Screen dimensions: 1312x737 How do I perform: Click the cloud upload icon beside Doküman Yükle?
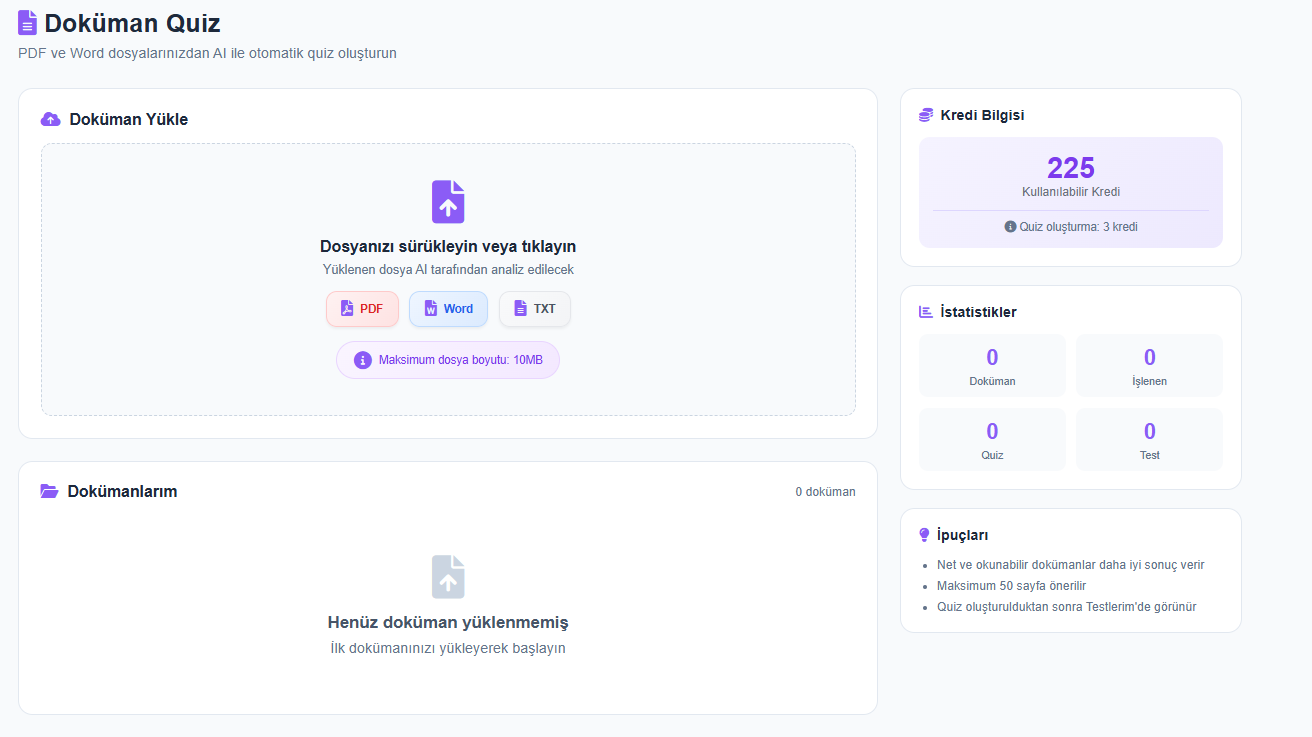[x=50, y=120]
